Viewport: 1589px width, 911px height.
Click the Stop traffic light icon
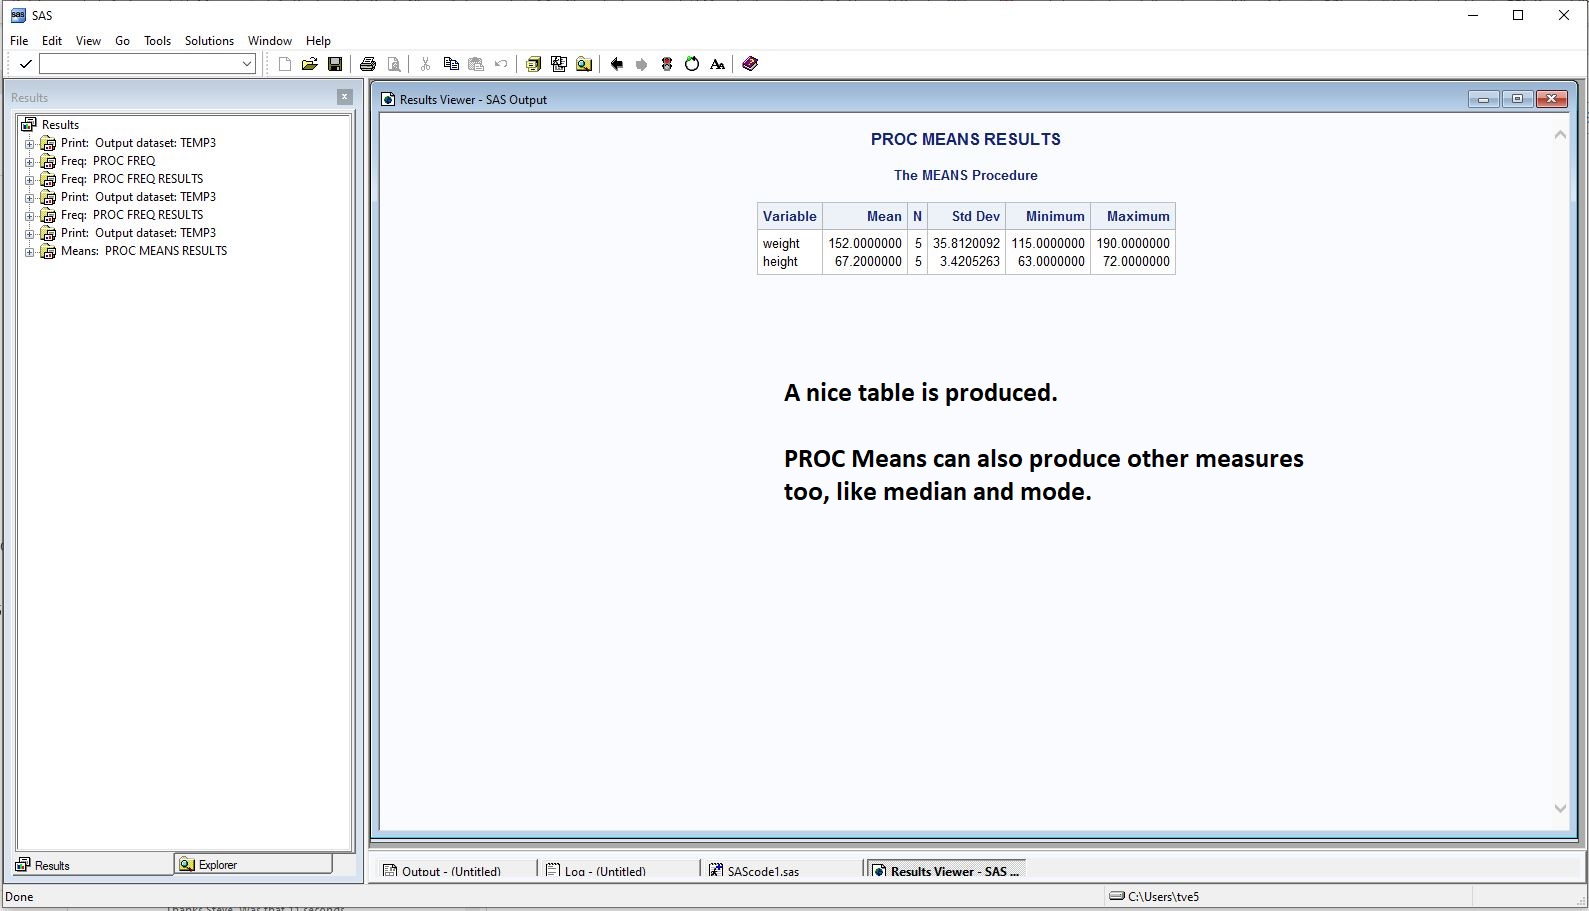tap(667, 64)
